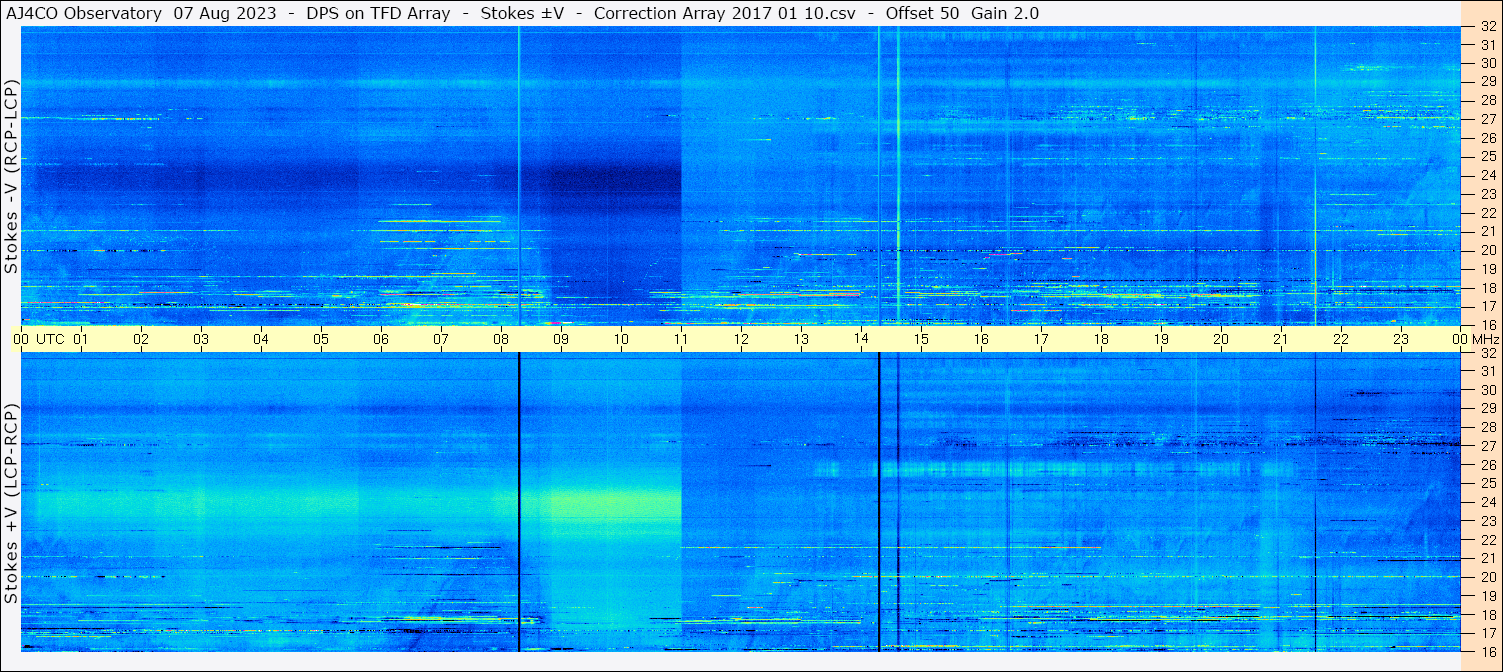This screenshot has width=1503, height=672.
Task: Select the 05 hour time marker
Action: (x=321, y=339)
